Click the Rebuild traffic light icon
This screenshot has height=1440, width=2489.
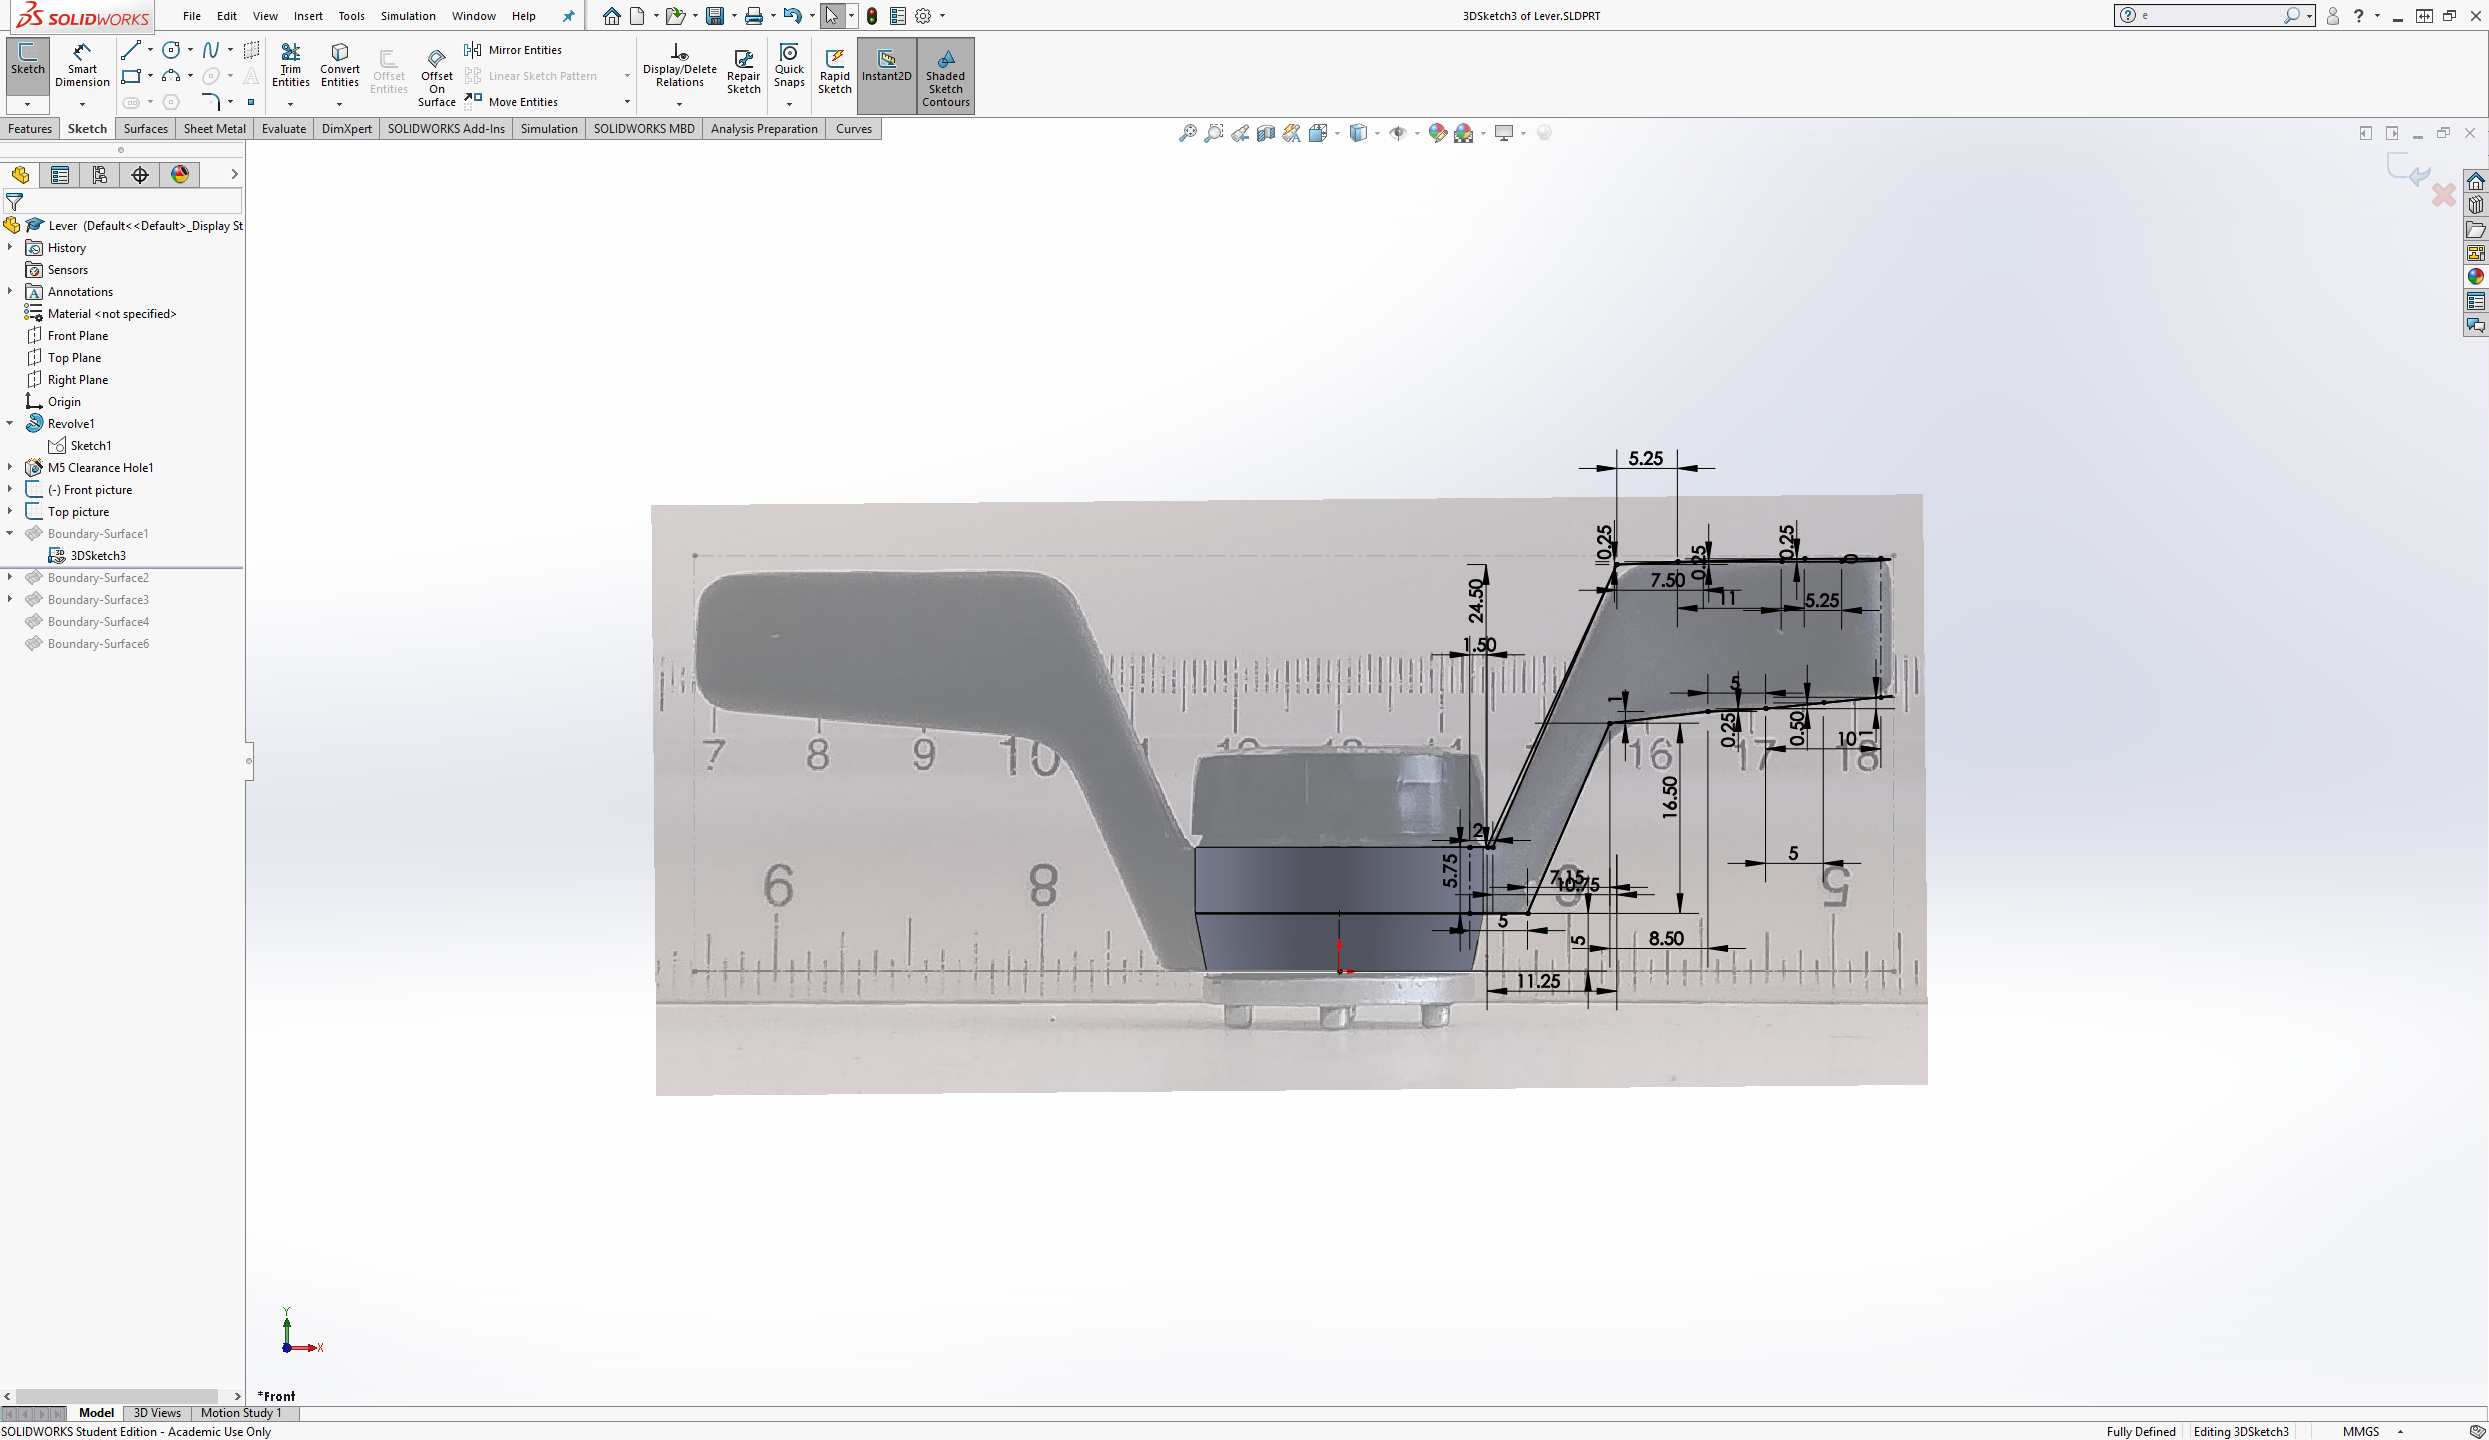[872, 16]
